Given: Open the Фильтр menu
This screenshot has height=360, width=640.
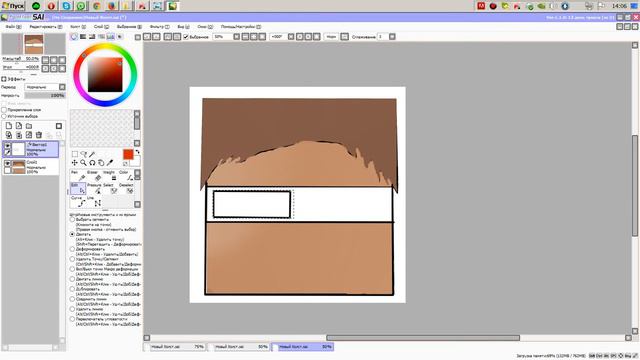Looking at the screenshot, I should click(x=160, y=27).
